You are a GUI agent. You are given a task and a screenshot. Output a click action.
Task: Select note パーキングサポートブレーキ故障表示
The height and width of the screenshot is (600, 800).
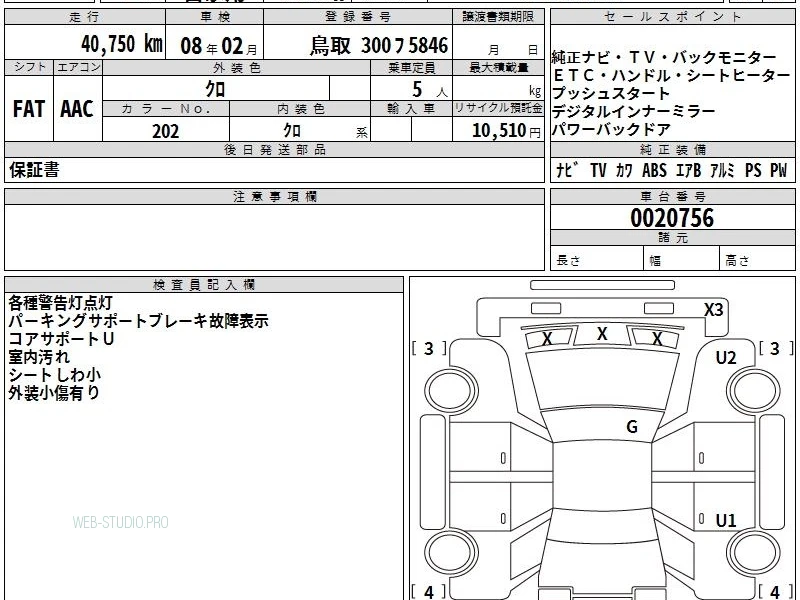tap(138, 321)
